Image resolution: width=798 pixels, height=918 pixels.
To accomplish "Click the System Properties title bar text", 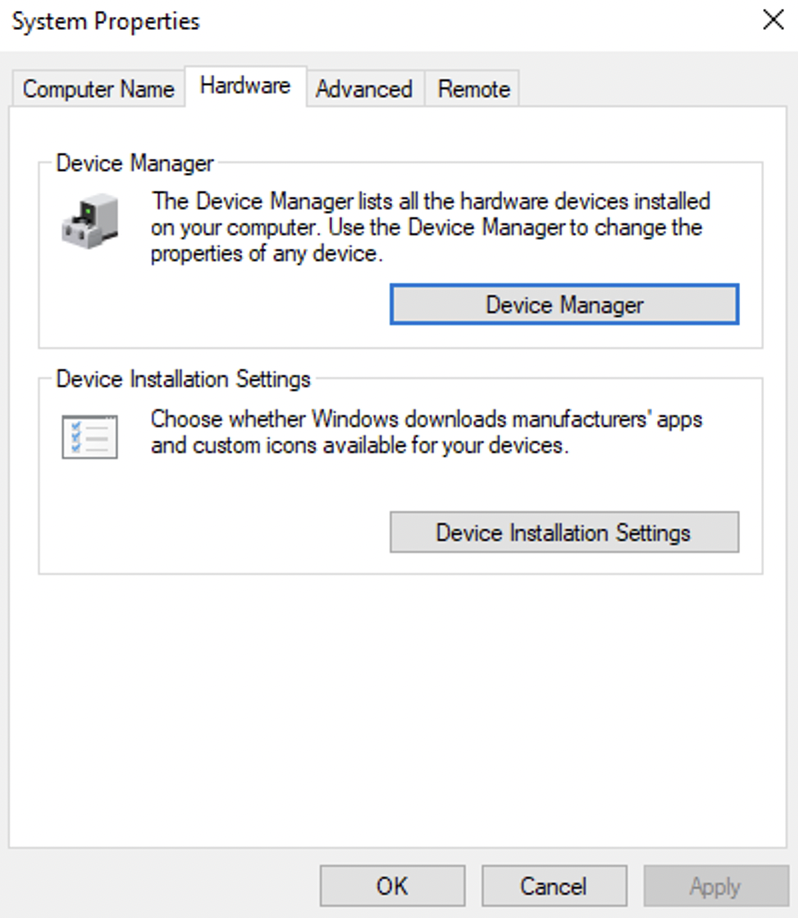I will (x=106, y=21).
